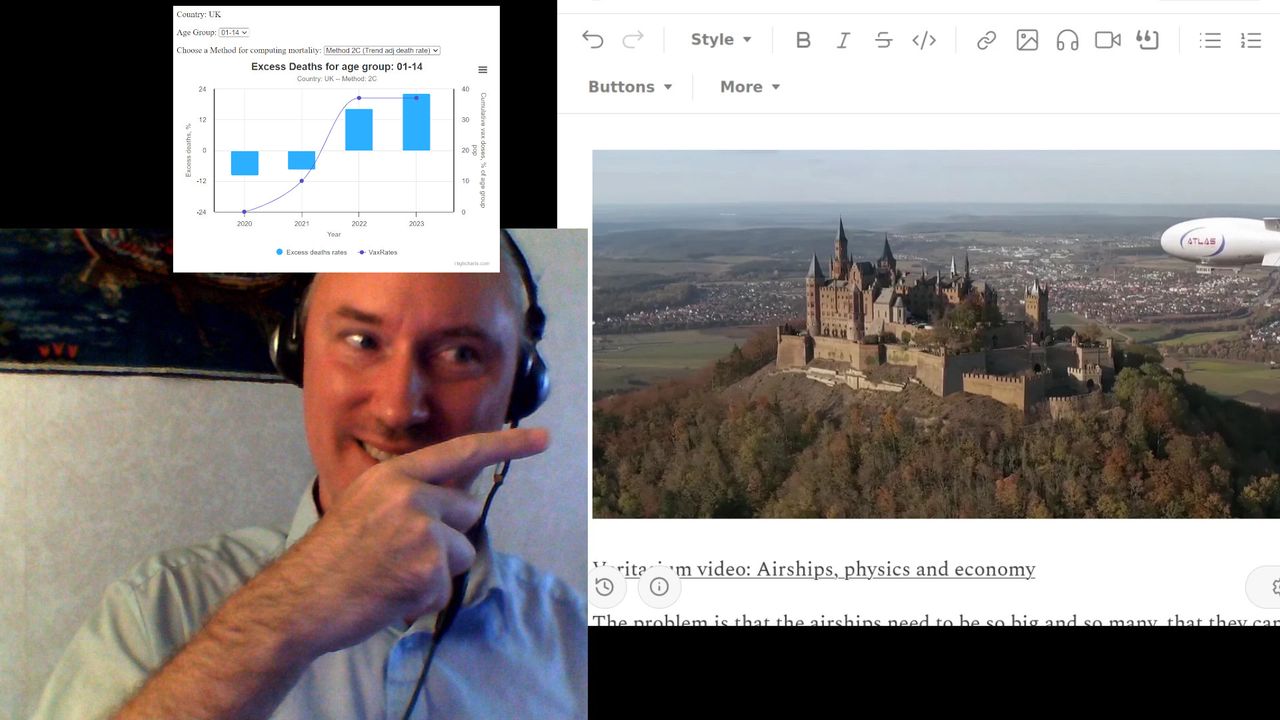This screenshot has width=1280, height=720.
Task: Create a bulleted list
Action: 1210,40
